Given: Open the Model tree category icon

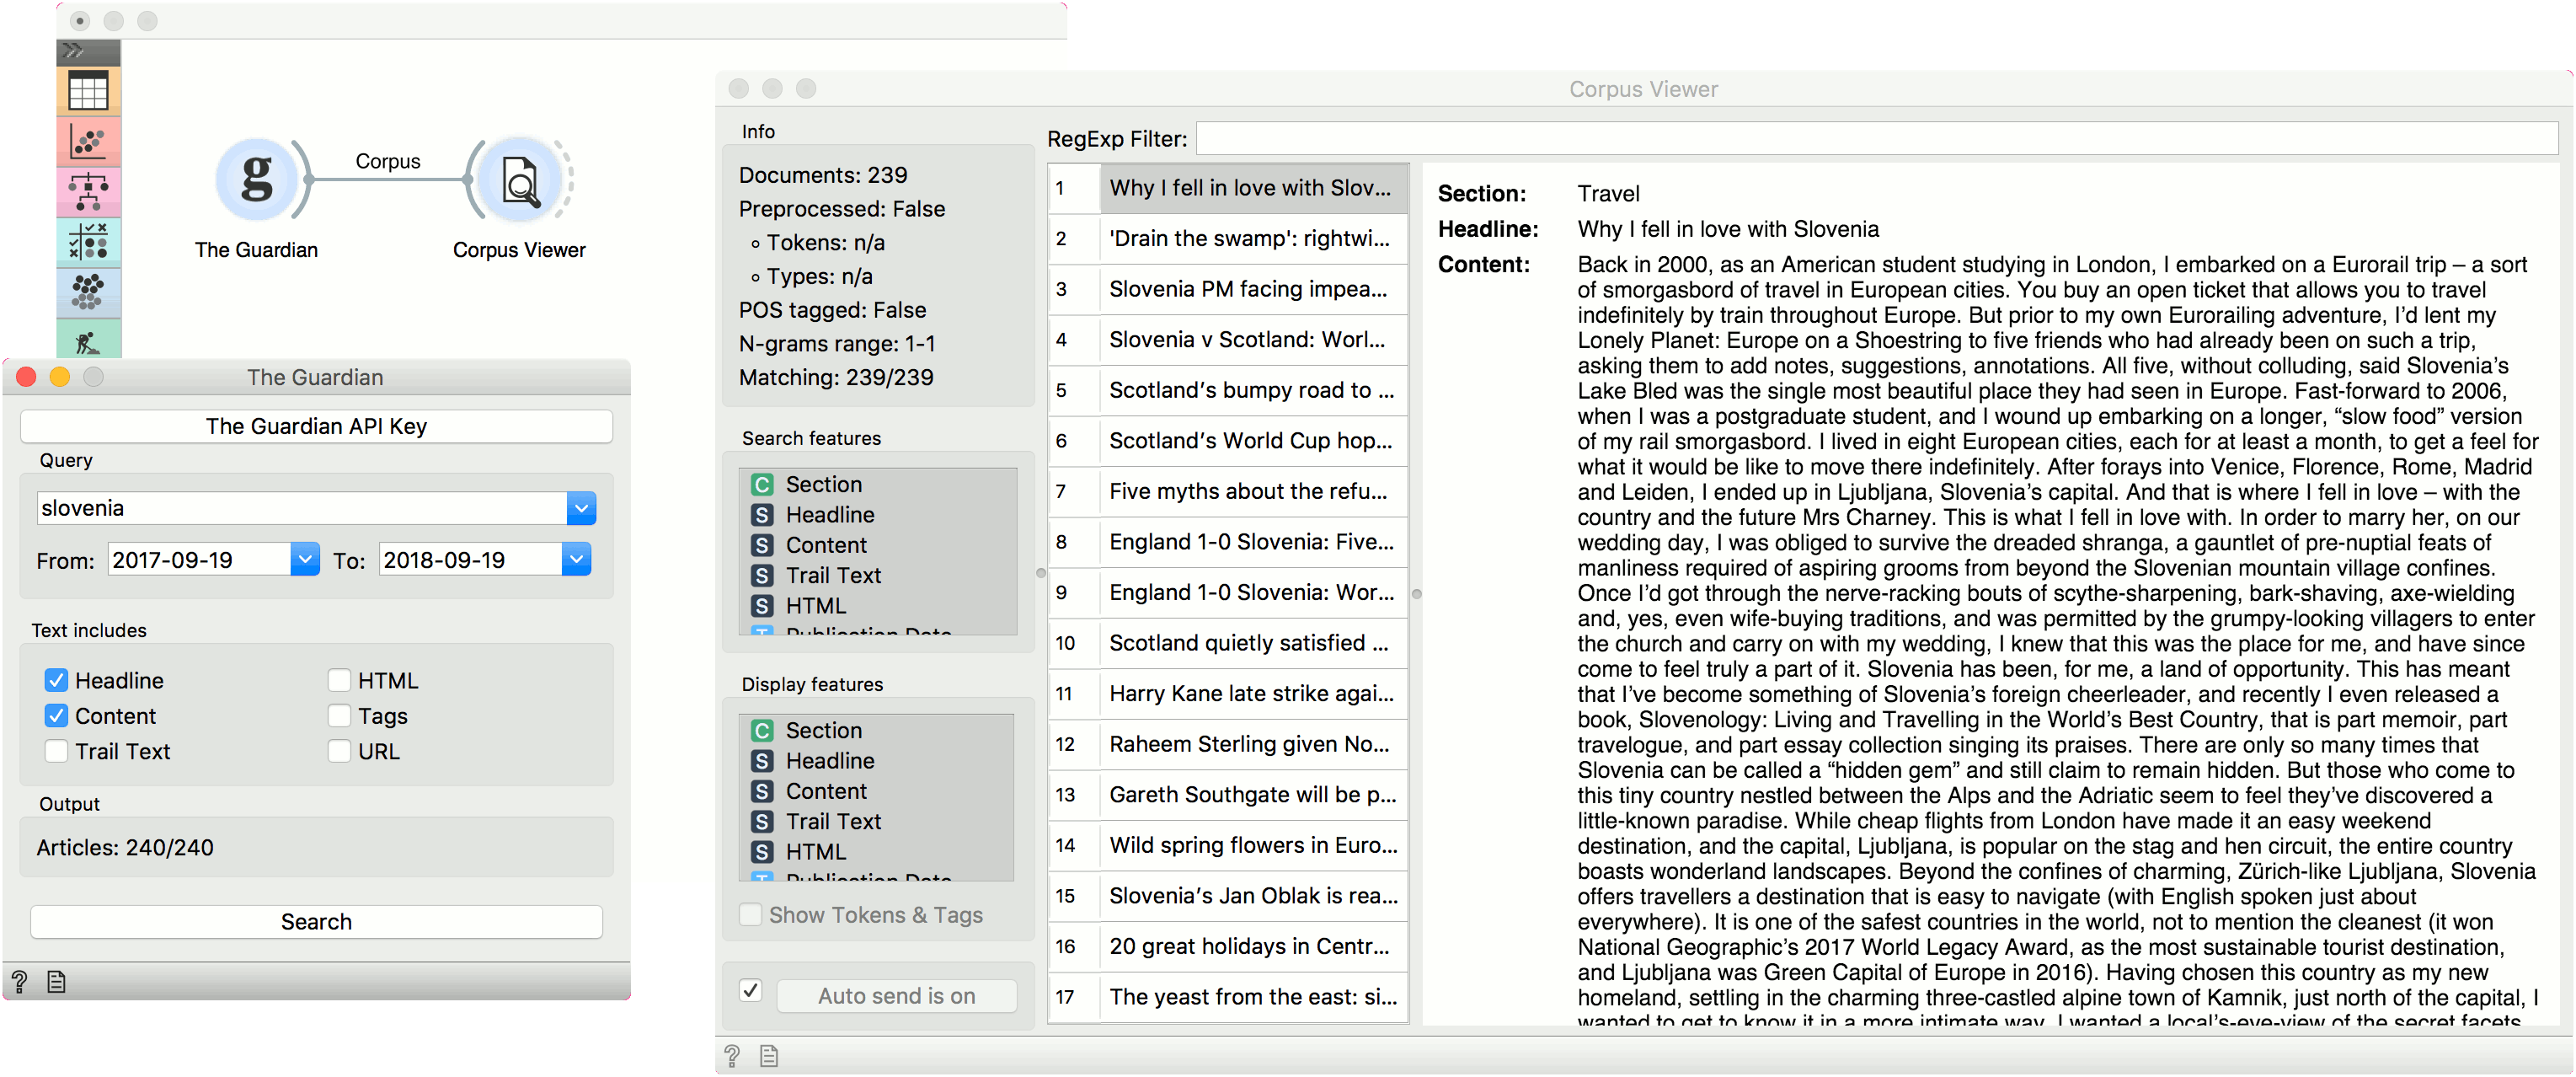Looking at the screenshot, I should [88, 192].
